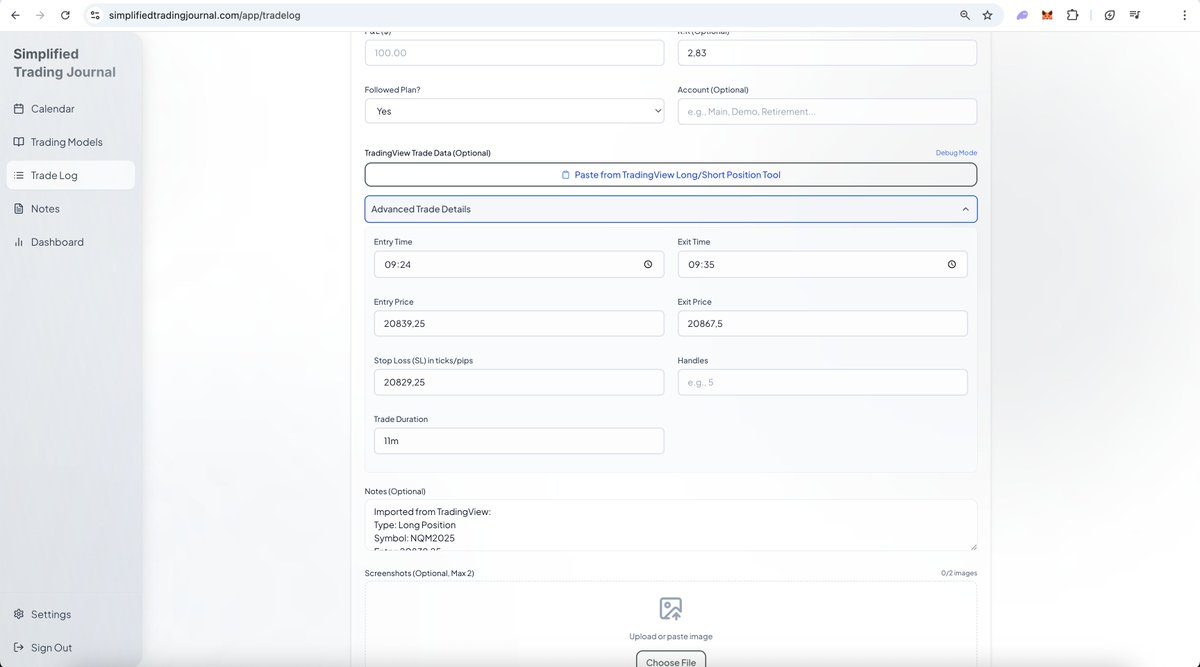Bookmark this page with the star icon
Viewport: 1200px width, 667px height.
pos(988,15)
